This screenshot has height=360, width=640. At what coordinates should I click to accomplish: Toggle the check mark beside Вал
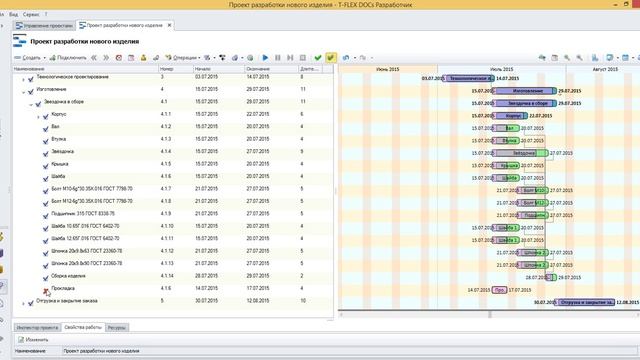coord(46,129)
